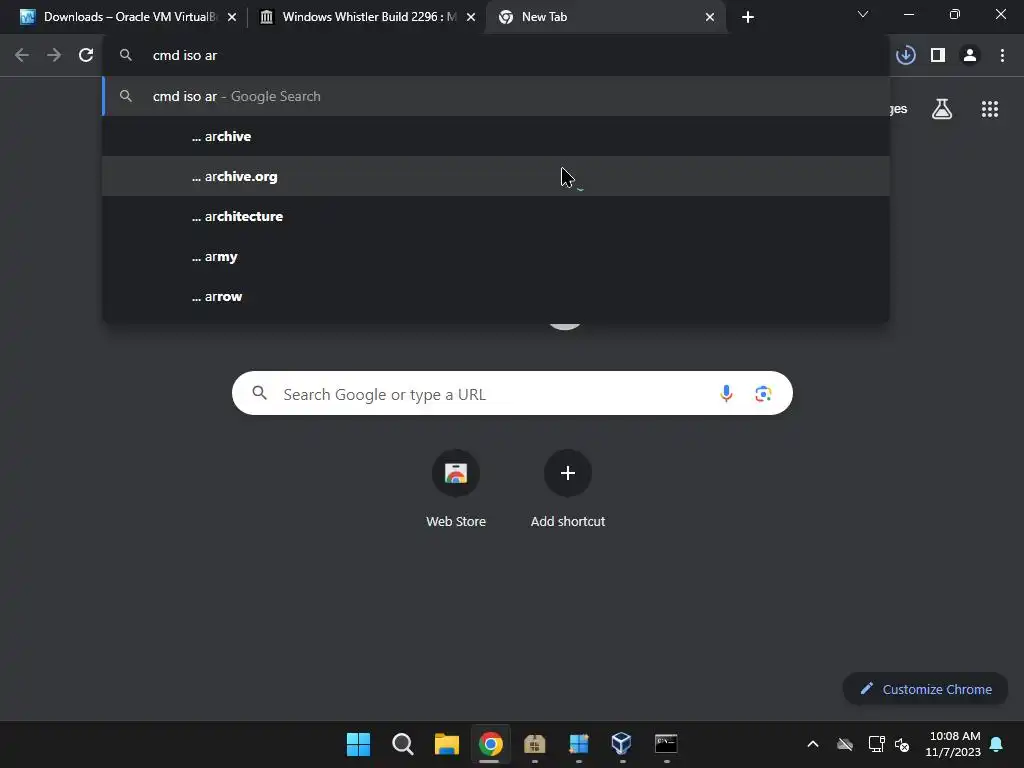The width and height of the screenshot is (1024, 768).
Task: Show hidden system tray icons
Action: click(x=813, y=744)
